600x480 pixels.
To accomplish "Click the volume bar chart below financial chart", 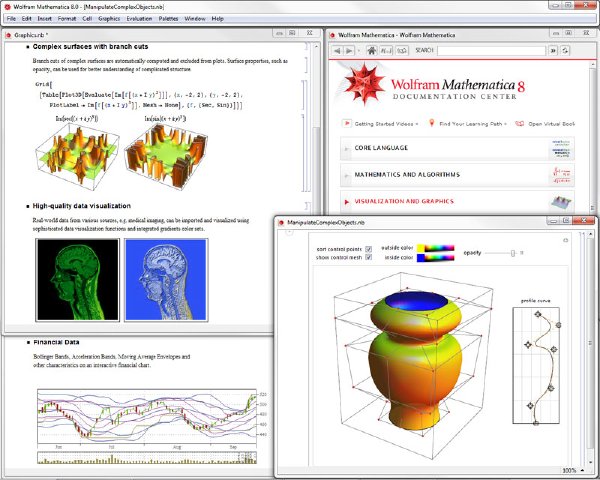I will tap(147, 458).
